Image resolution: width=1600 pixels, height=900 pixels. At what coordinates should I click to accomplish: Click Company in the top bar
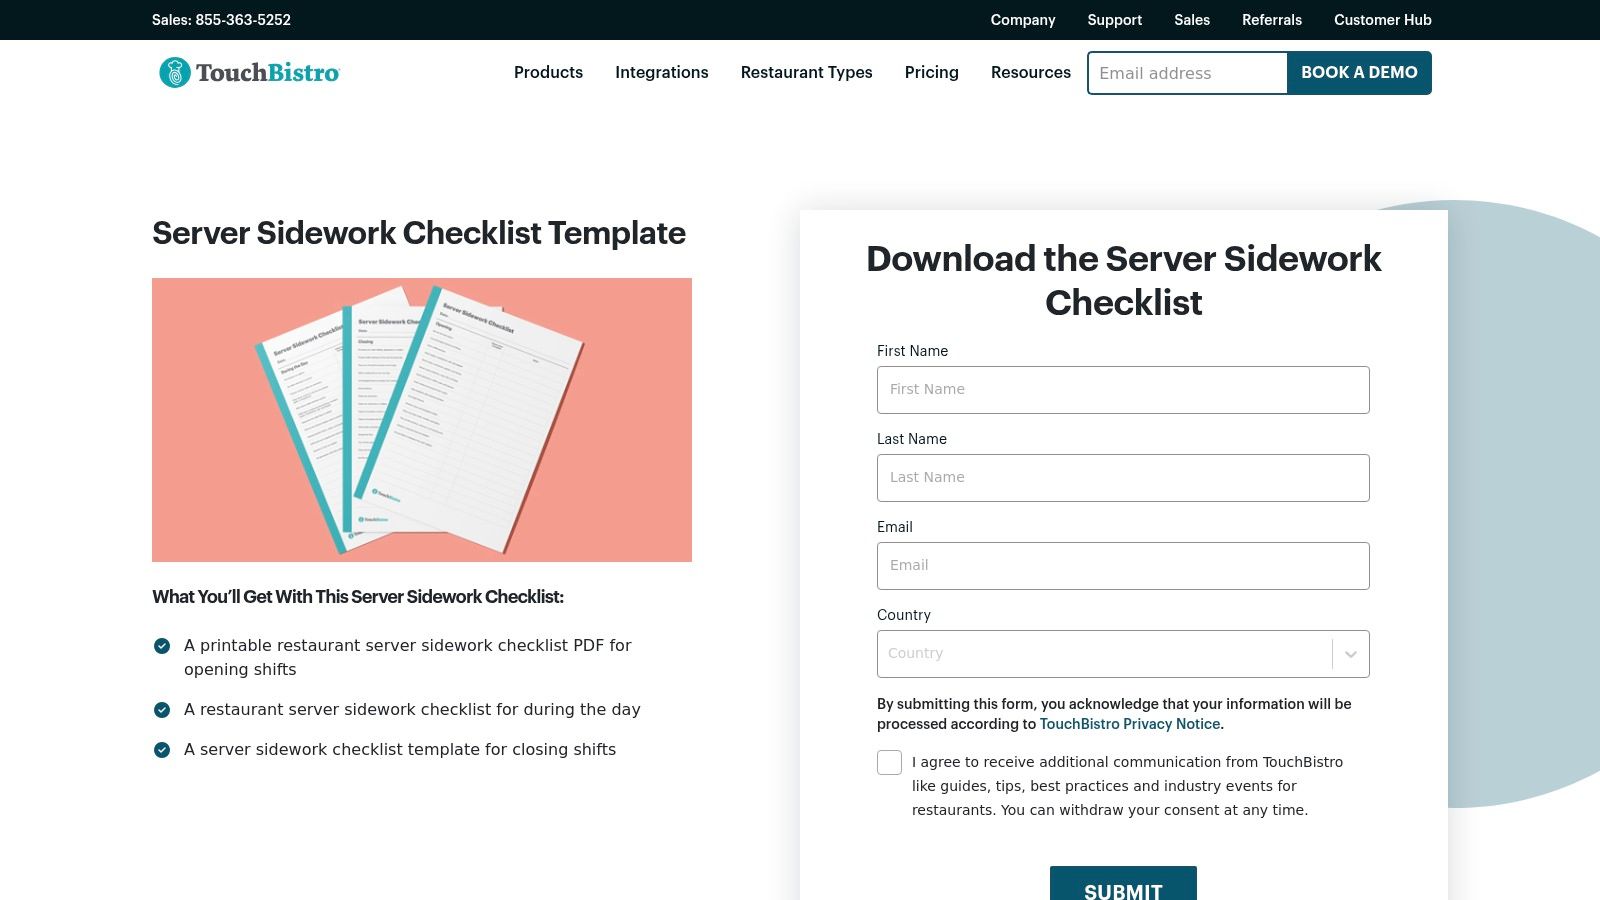coord(1022,20)
